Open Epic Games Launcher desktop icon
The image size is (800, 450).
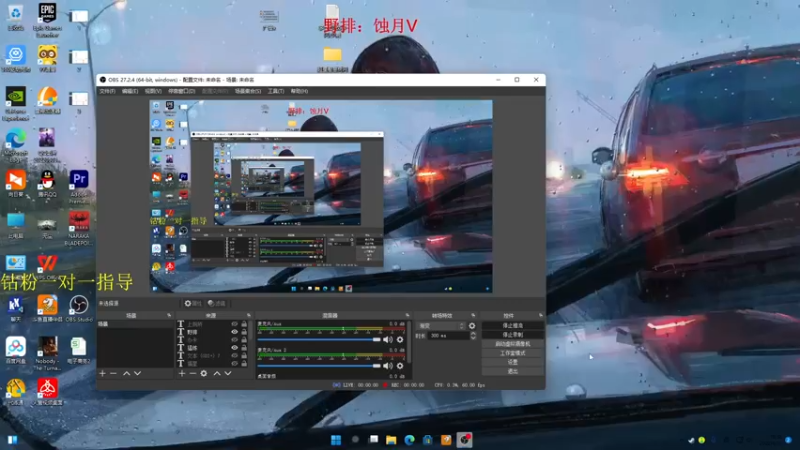point(47,20)
